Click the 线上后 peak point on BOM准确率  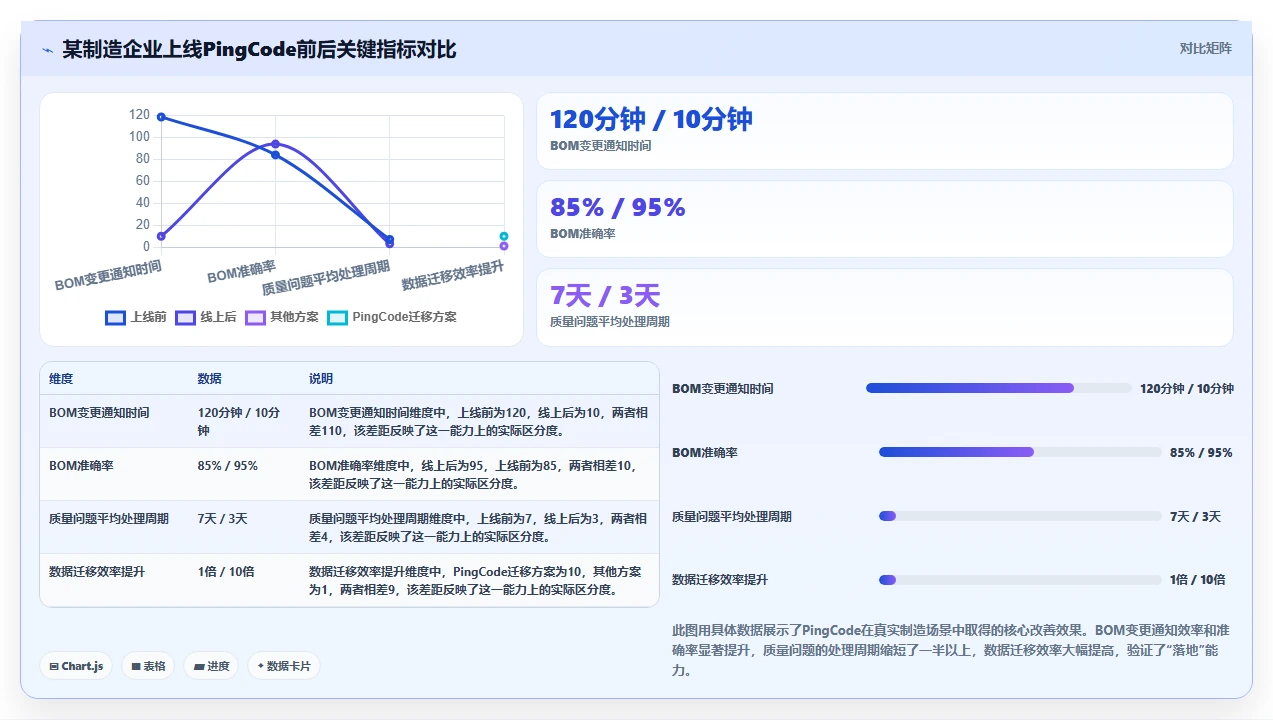point(275,144)
